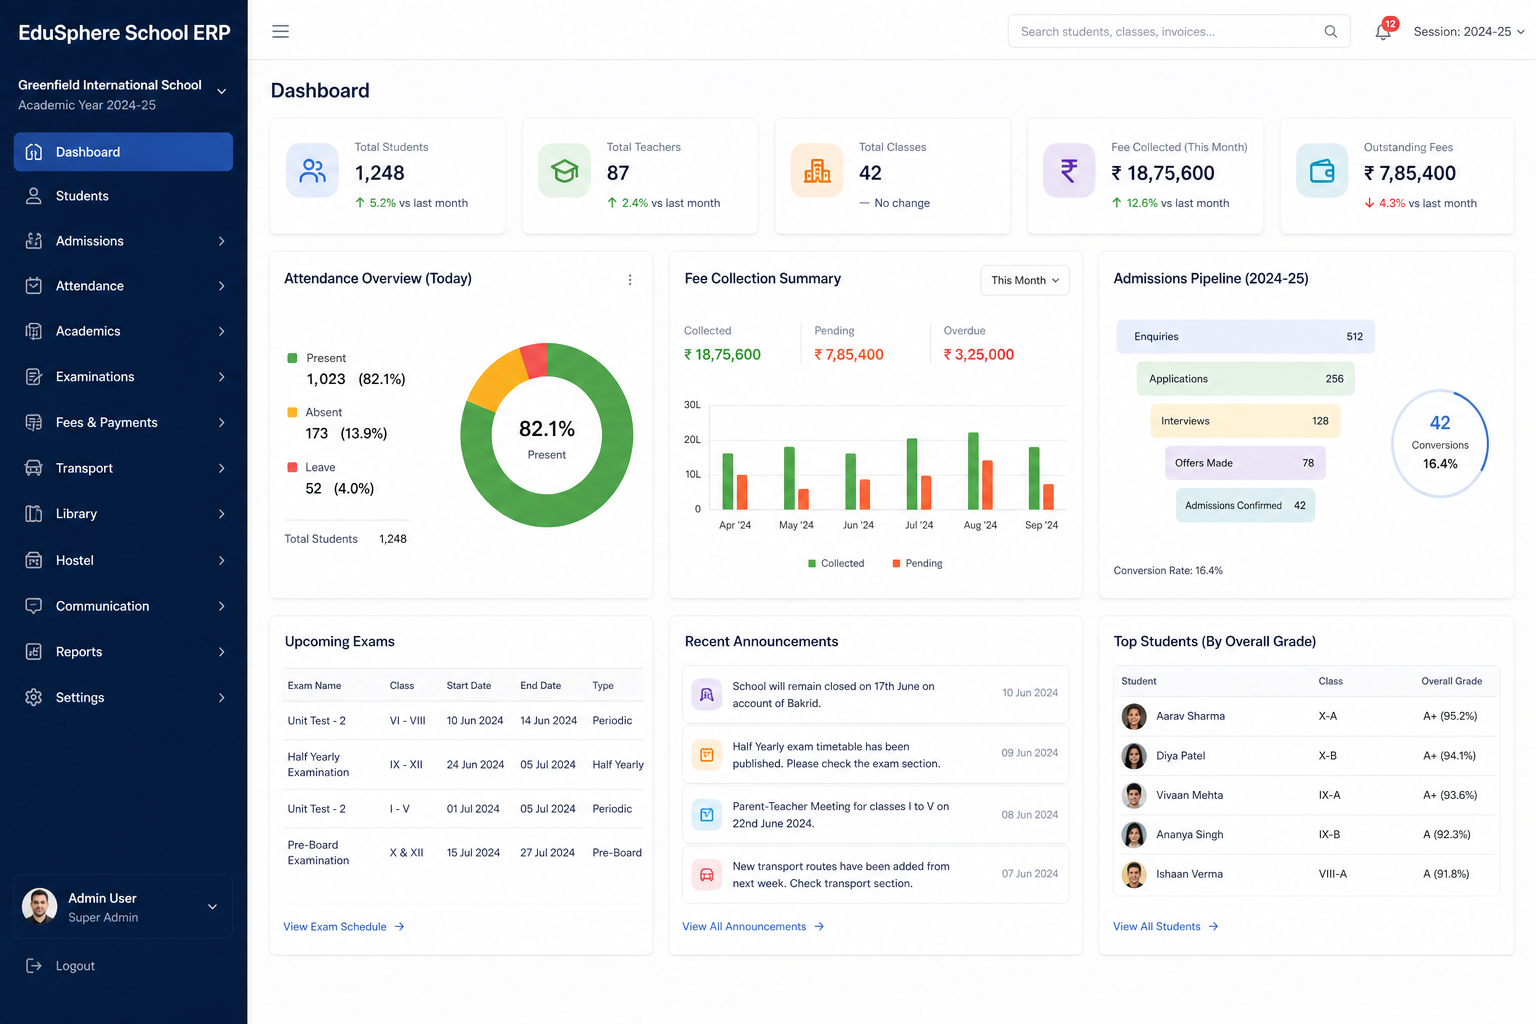Click the red Leave legend swatch
Image resolution: width=1536 pixels, height=1024 pixels.
point(292,467)
